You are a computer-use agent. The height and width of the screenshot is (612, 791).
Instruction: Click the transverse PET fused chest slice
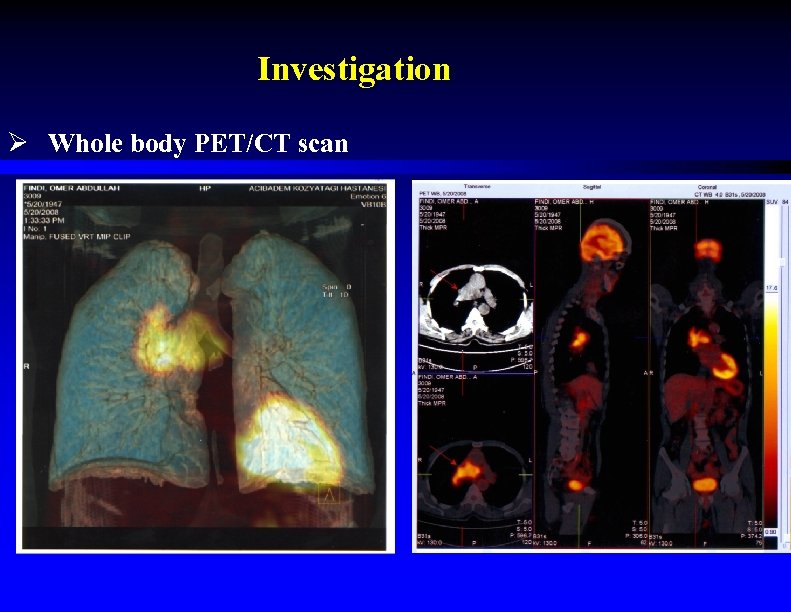[475, 477]
